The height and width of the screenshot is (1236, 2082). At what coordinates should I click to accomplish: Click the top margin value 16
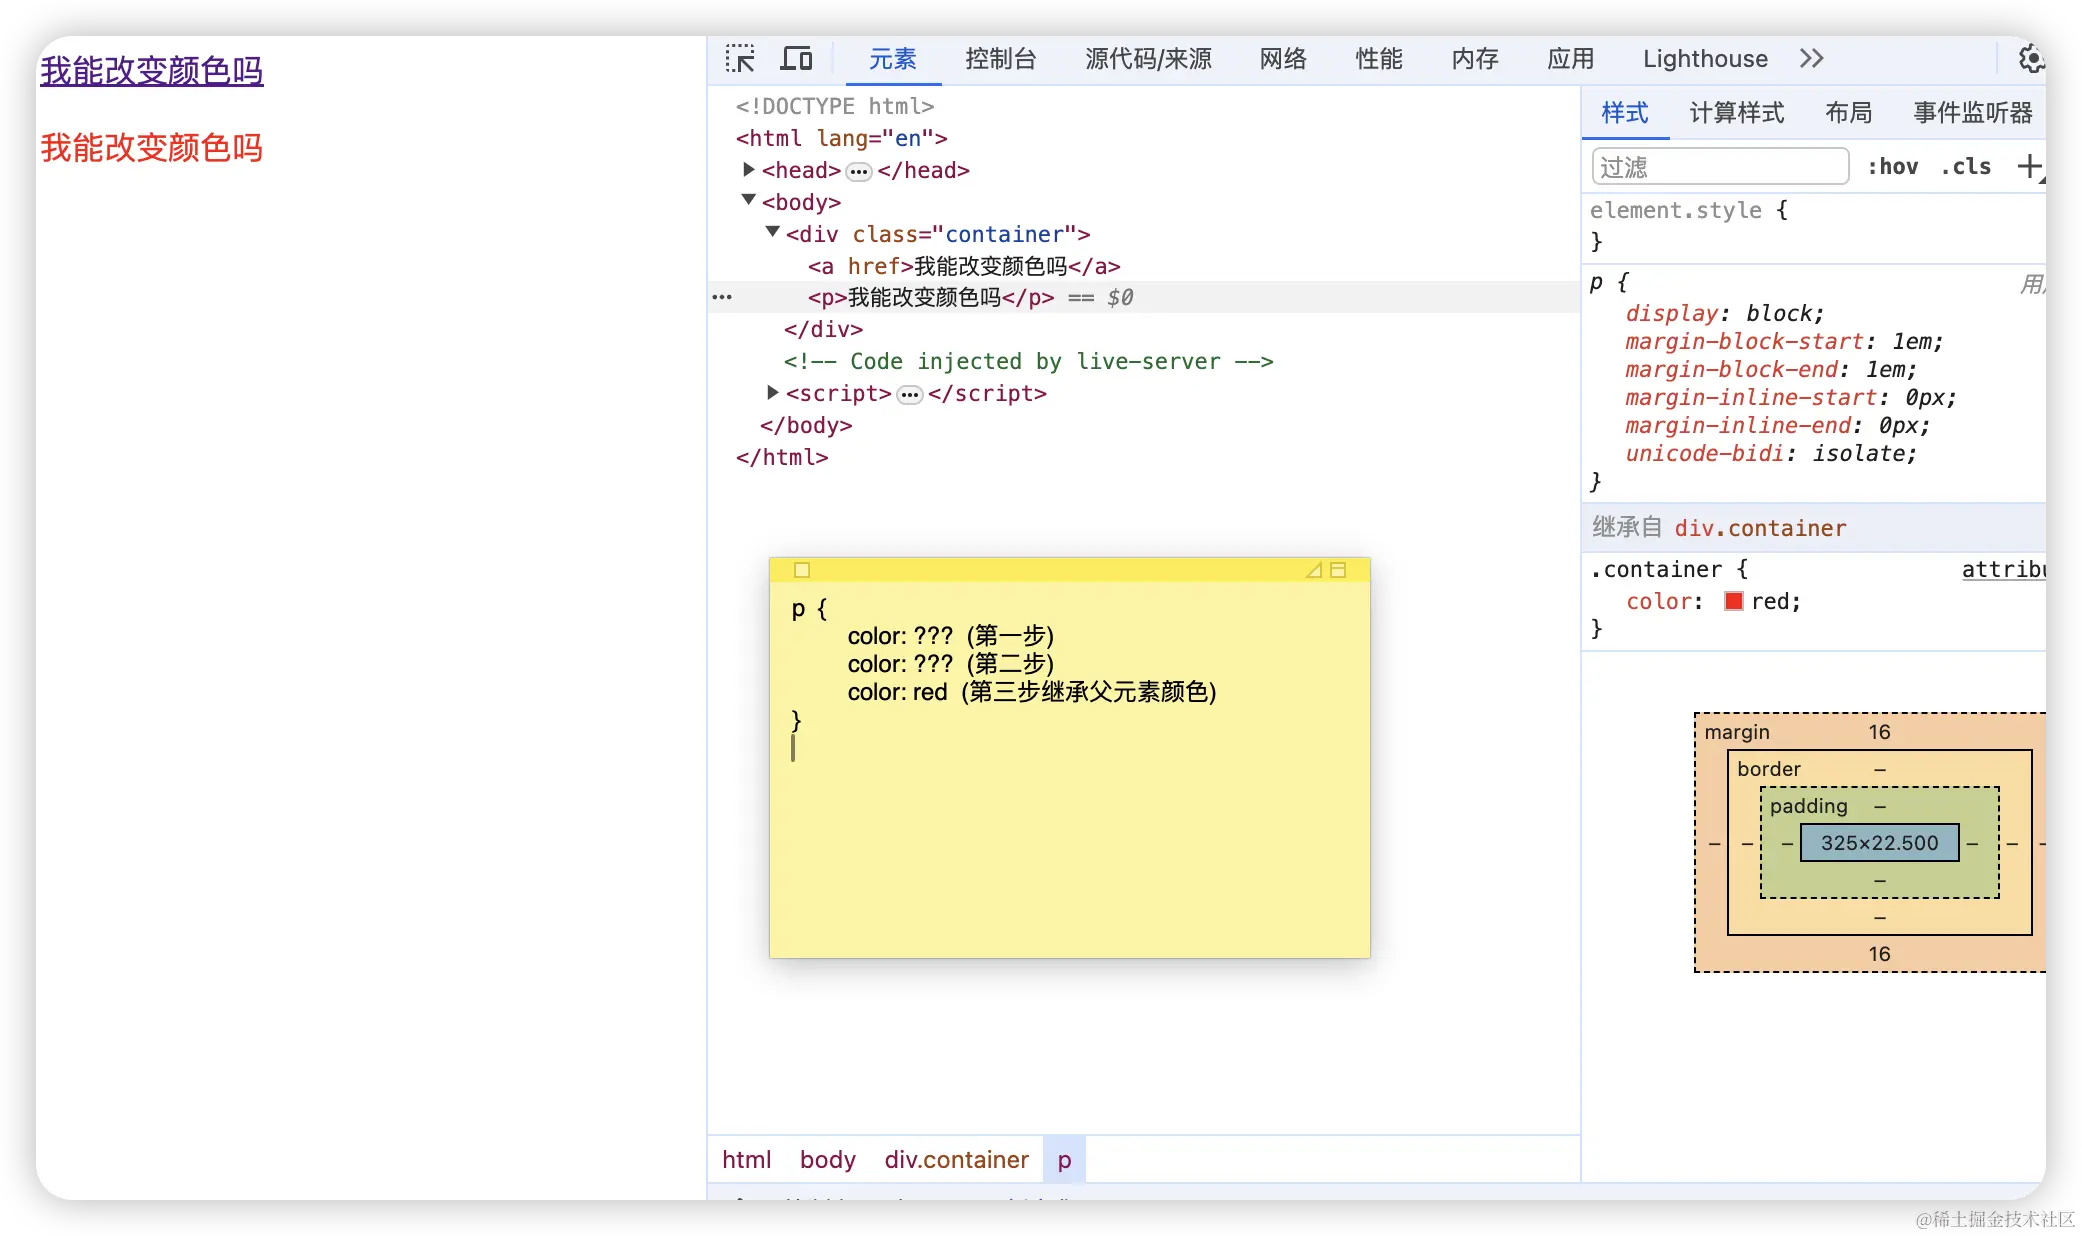point(1879,732)
